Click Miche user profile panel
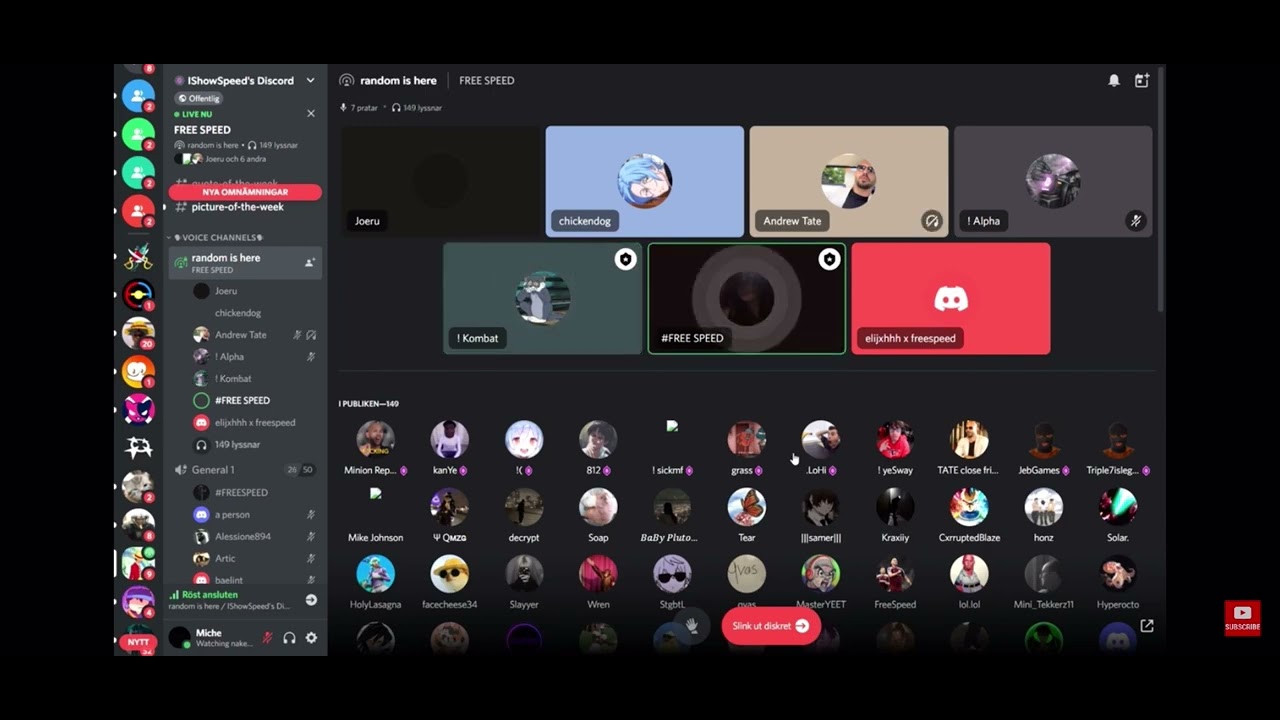This screenshot has height=720, width=1280. pyautogui.click(x=212, y=638)
